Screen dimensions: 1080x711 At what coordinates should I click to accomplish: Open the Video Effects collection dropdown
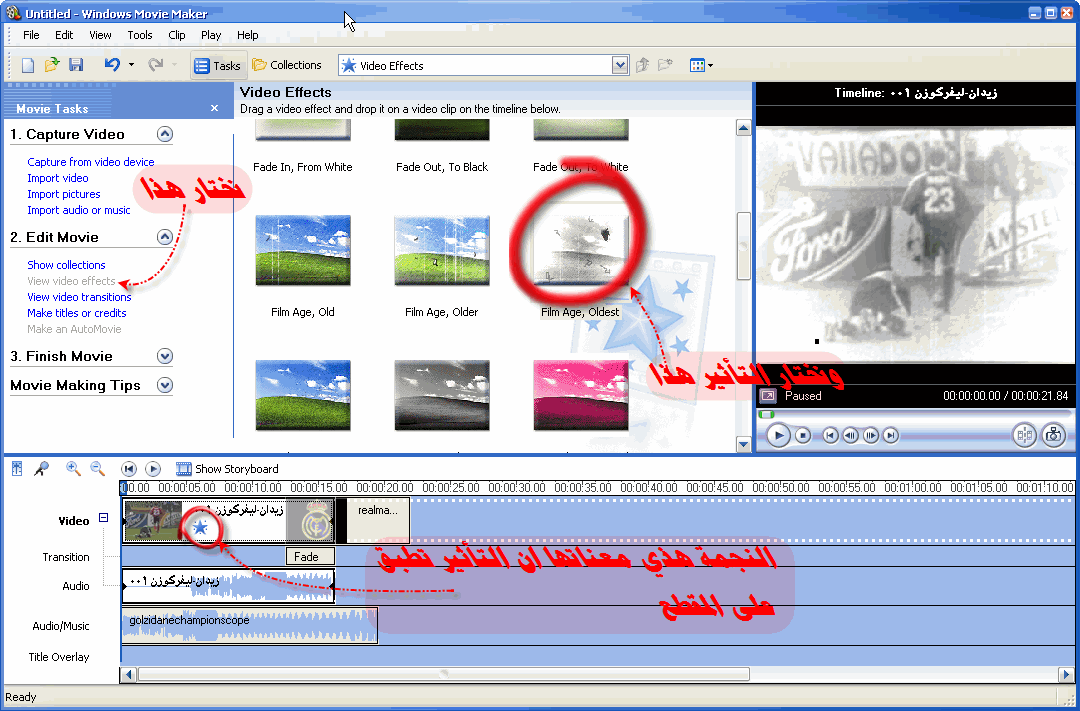pyautogui.click(x=620, y=65)
